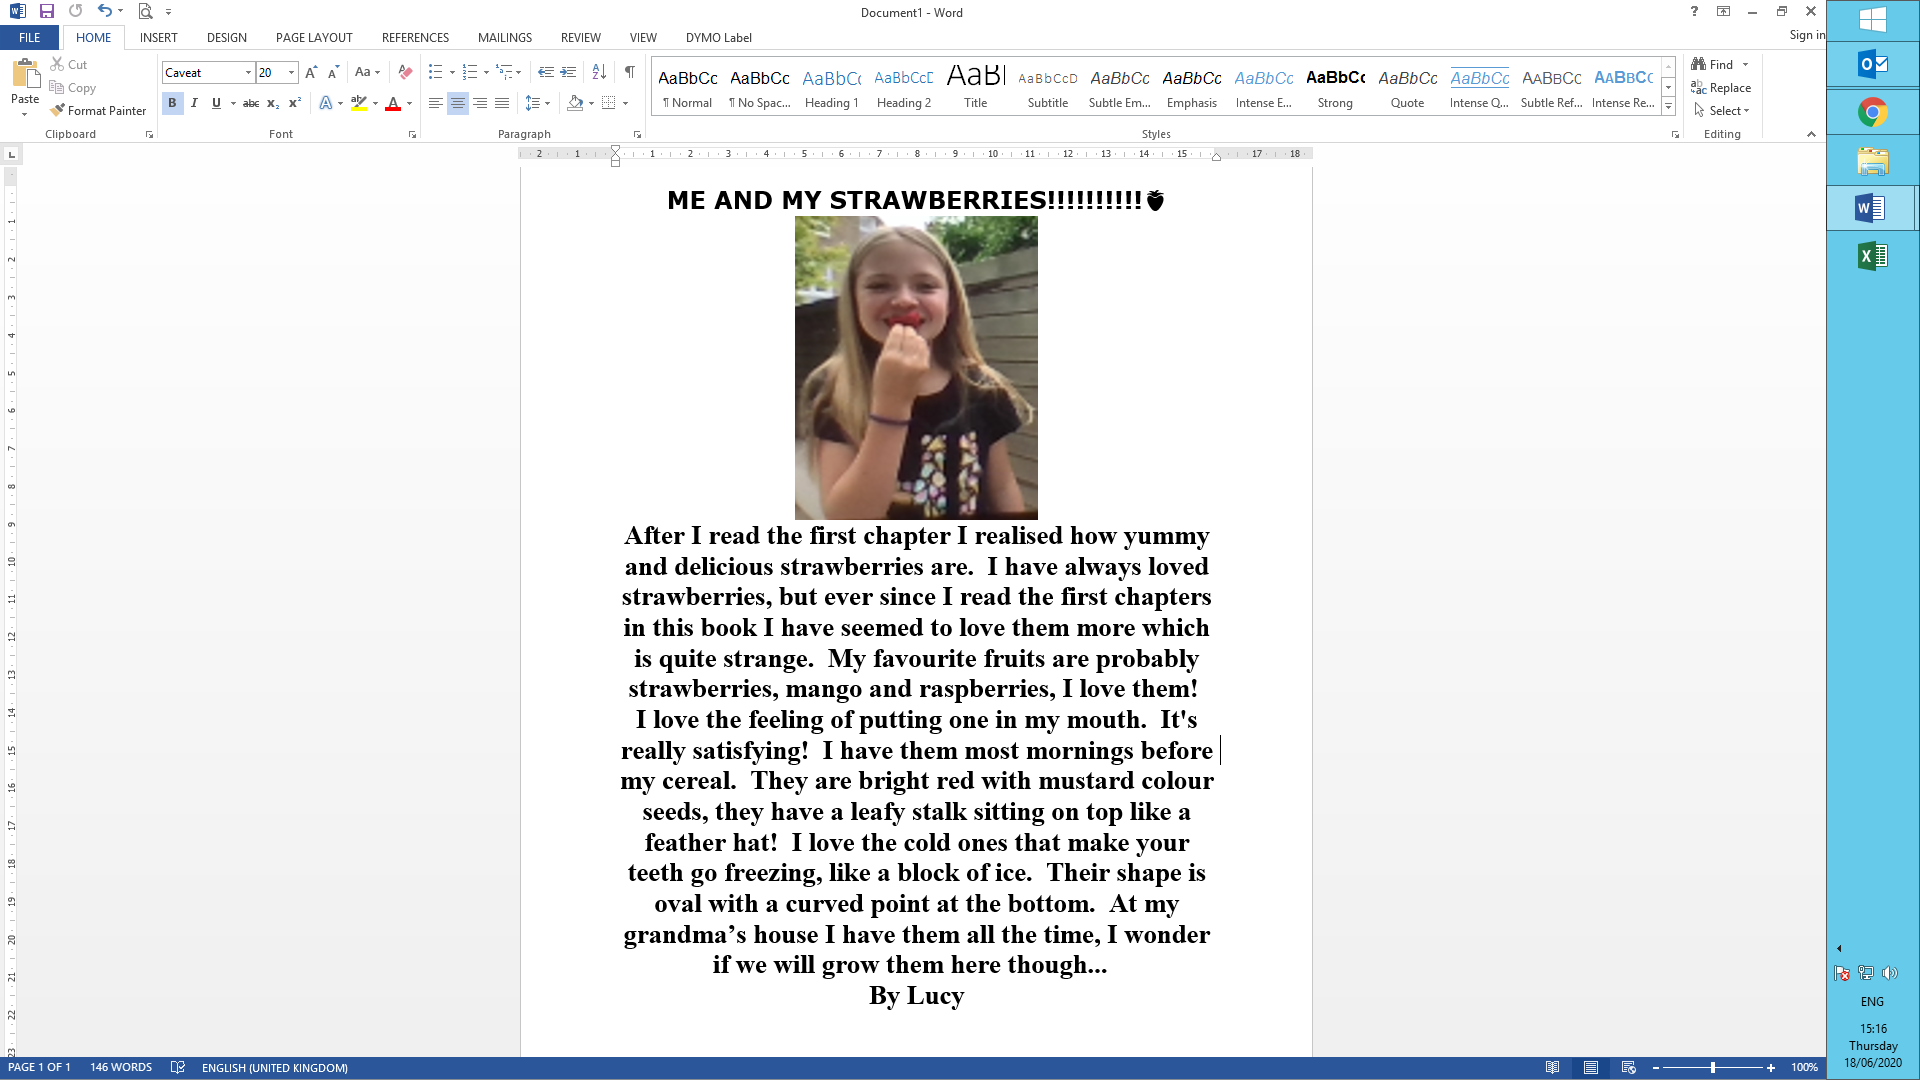
Task: Click Copy in the Clipboard group
Action: [72, 88]
